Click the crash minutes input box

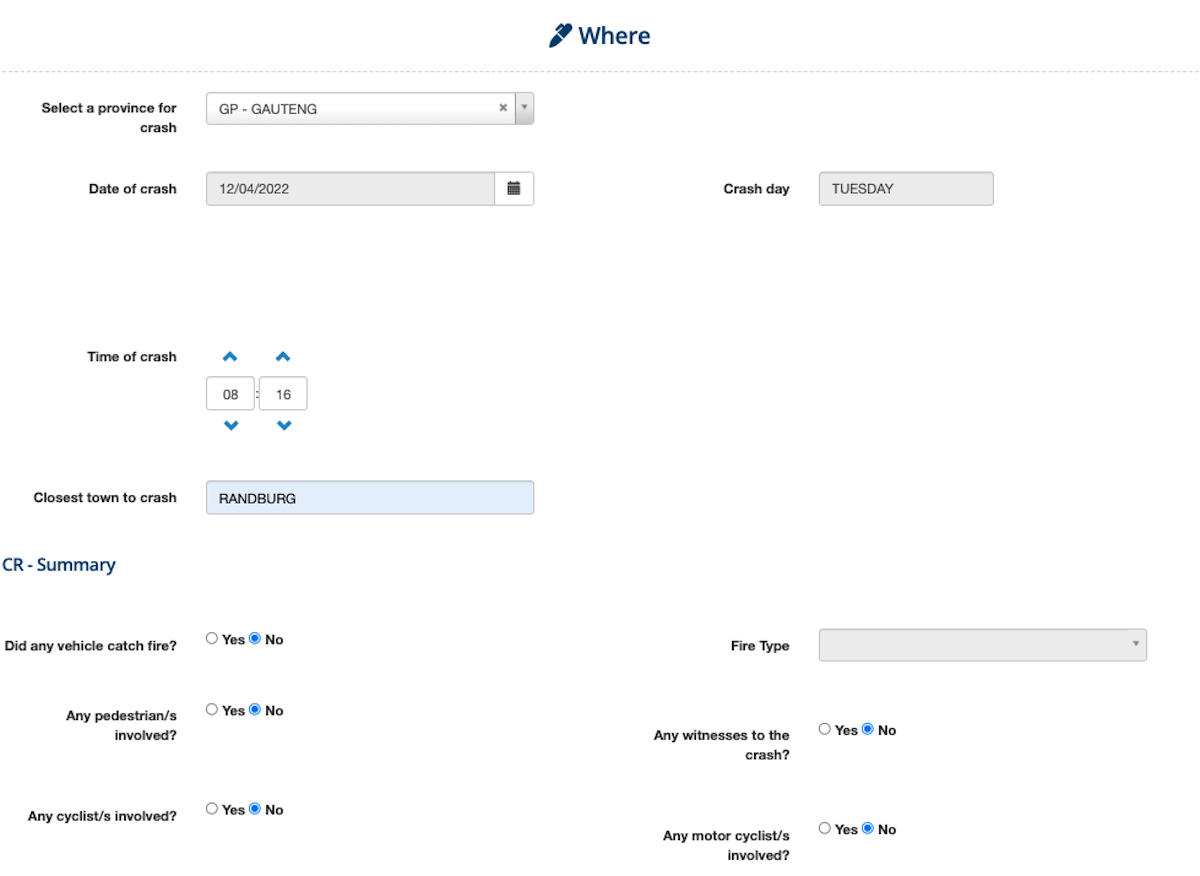coord(283,394)
